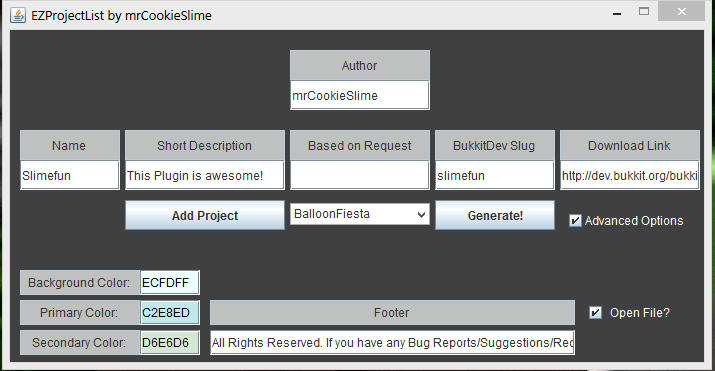This screenshot has height=371, width=715.
Task: Focus the Name field containing Slimefun
Action: [x=70, y=175]
